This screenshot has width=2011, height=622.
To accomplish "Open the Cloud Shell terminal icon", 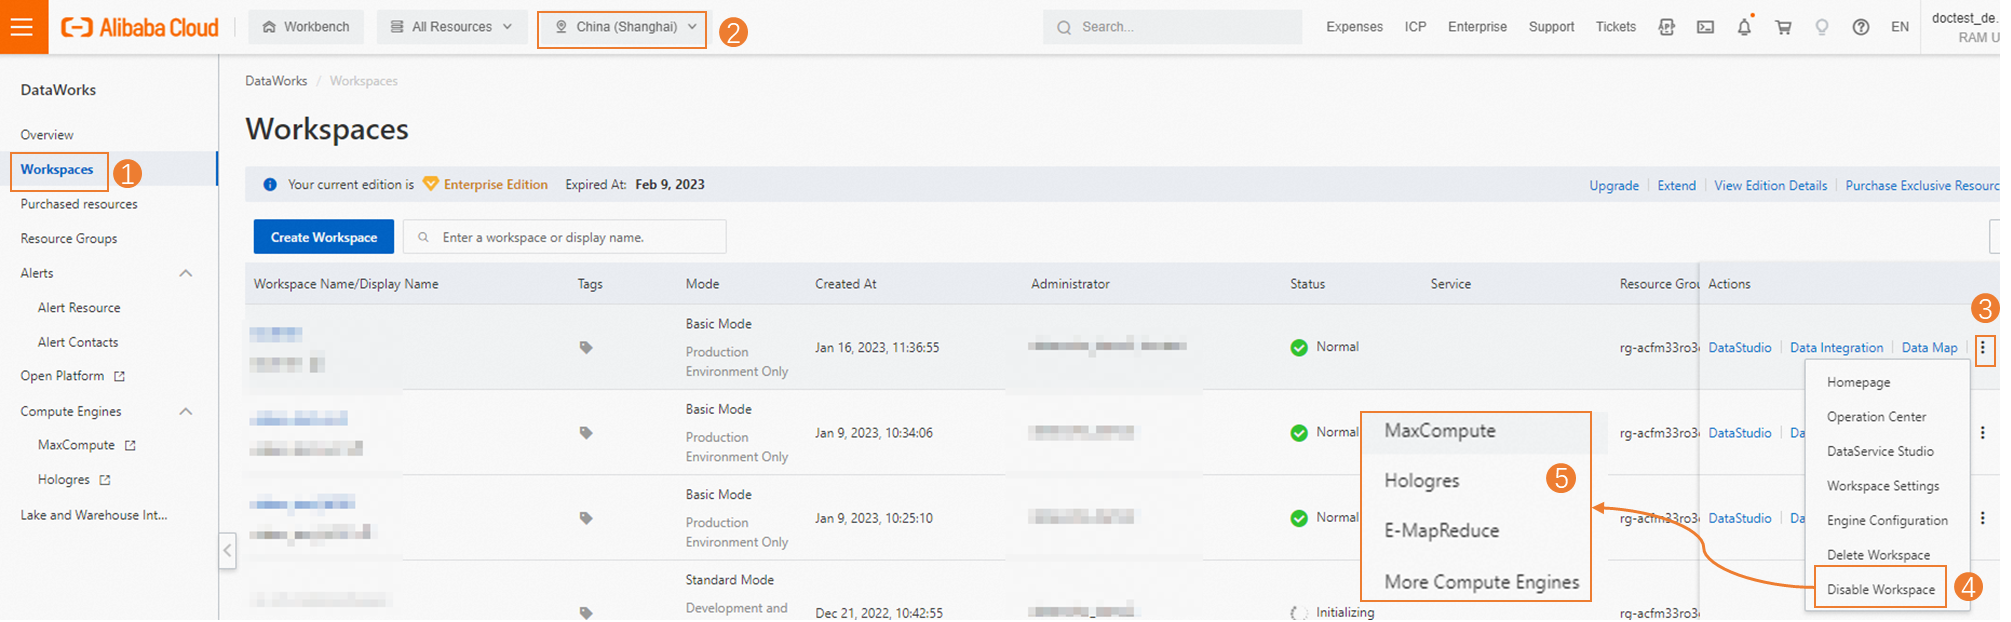I will (x=1705, y=27).
